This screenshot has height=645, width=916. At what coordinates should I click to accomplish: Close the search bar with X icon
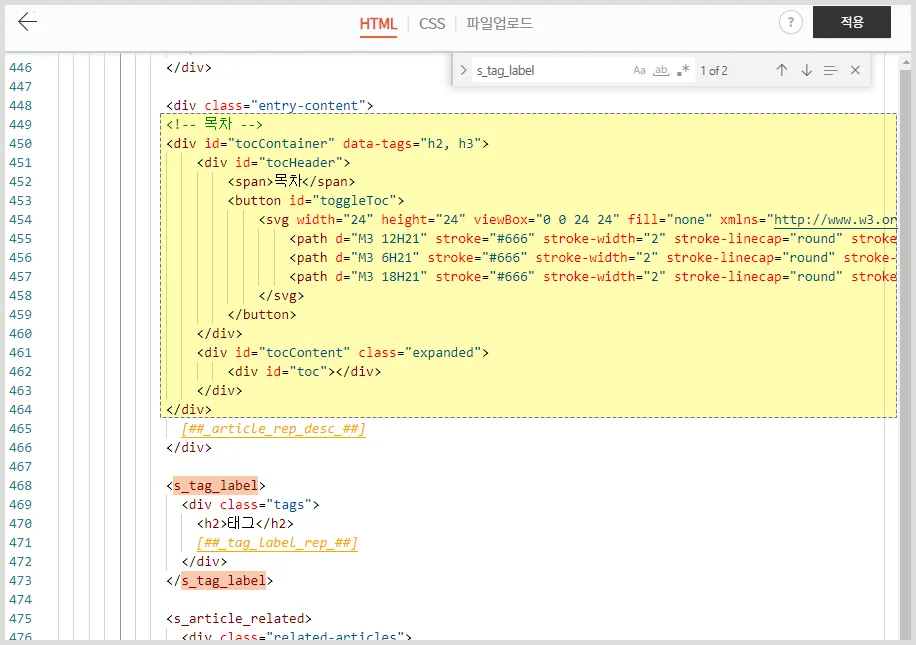857,71
